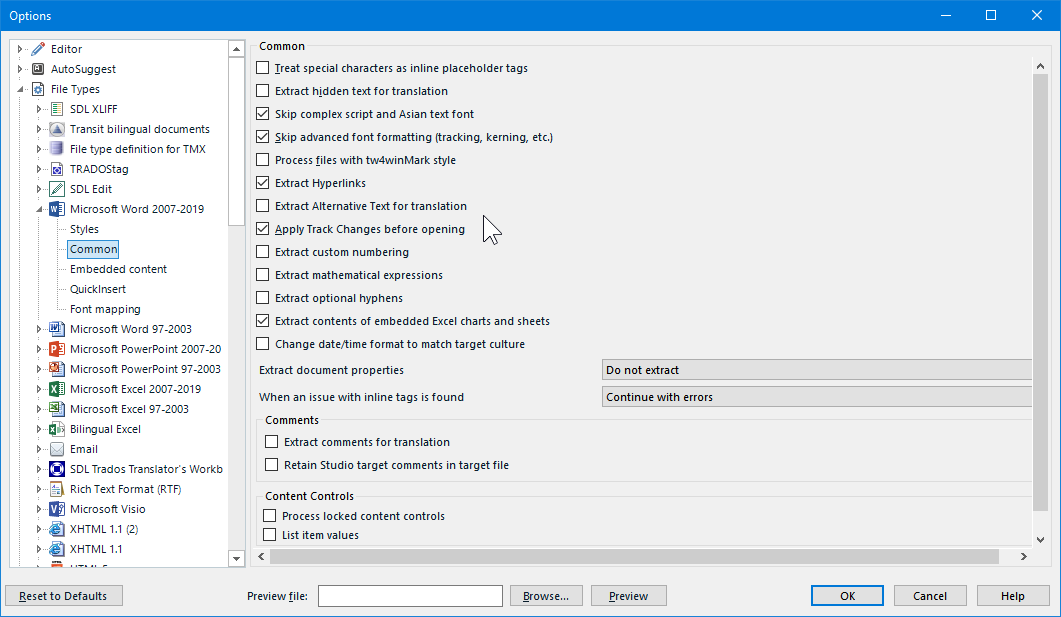Image resolution: width=1061 pixels, height=617 pixels.
Task: Click the Preview file input field
Action: coord(410,596)
